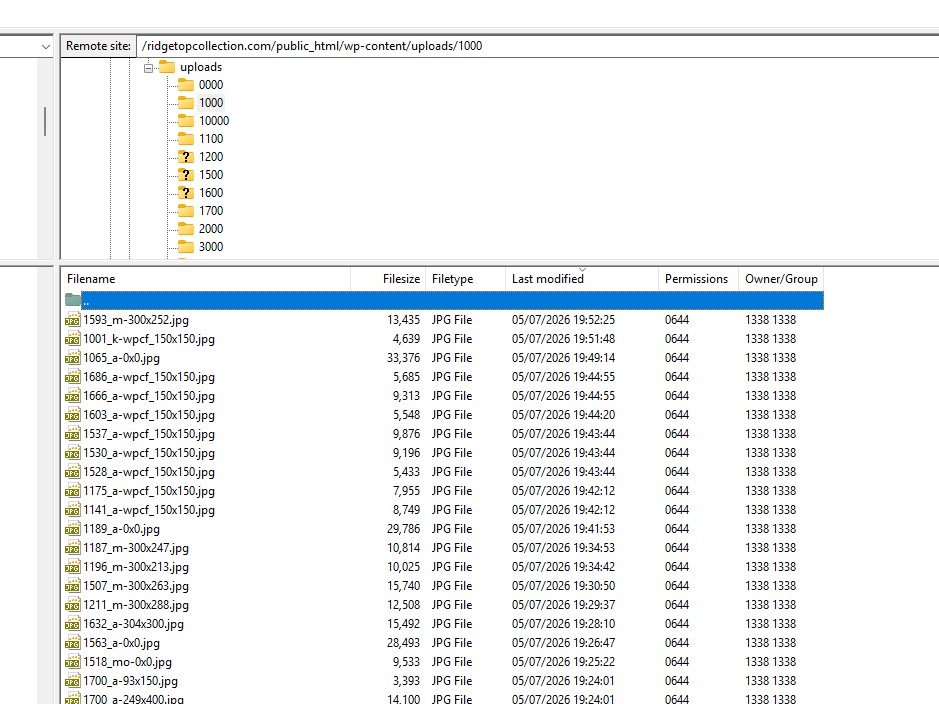Sort the list by Filesize column header

pos(388,279)
